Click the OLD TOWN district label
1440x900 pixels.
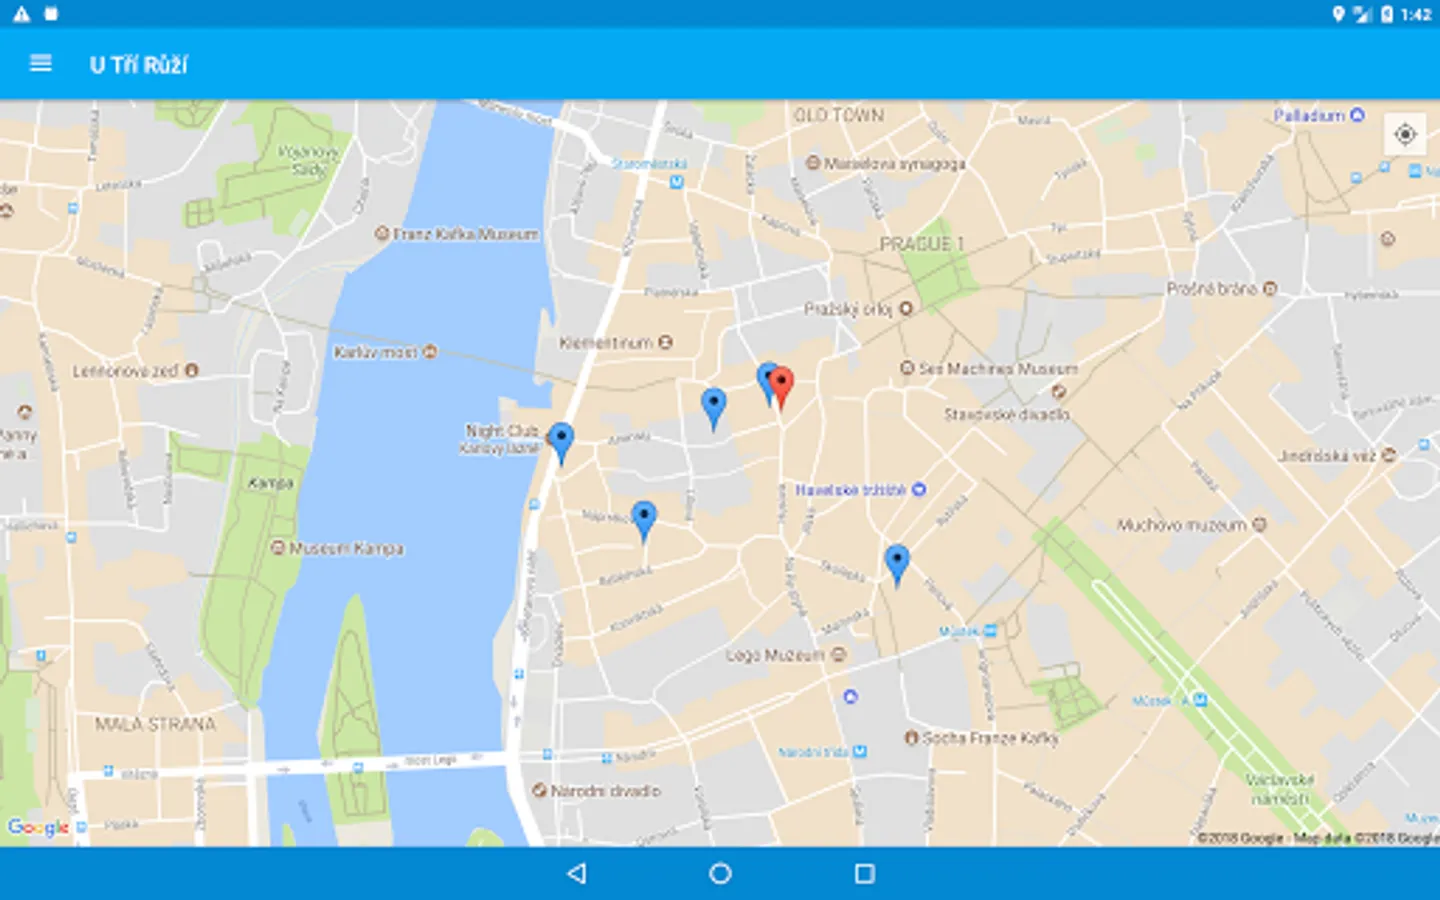point(839,115)
